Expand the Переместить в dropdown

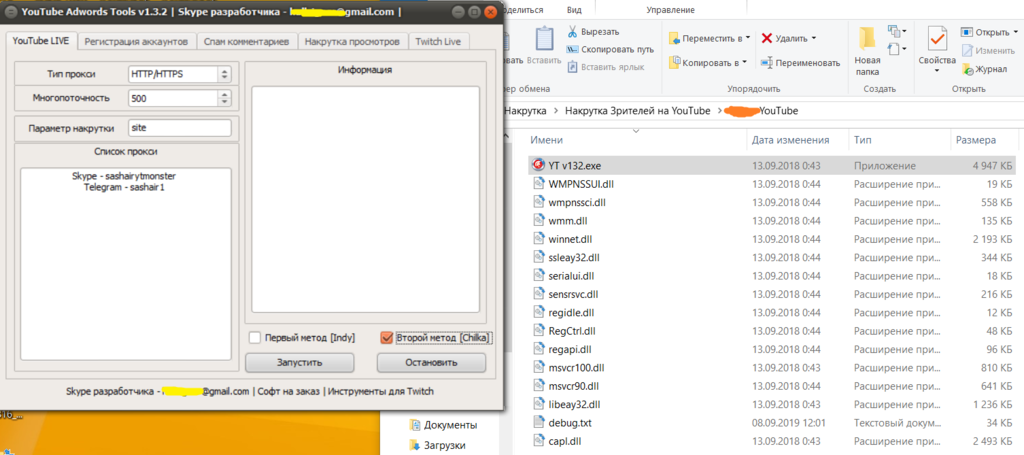[x=747, y=38]
